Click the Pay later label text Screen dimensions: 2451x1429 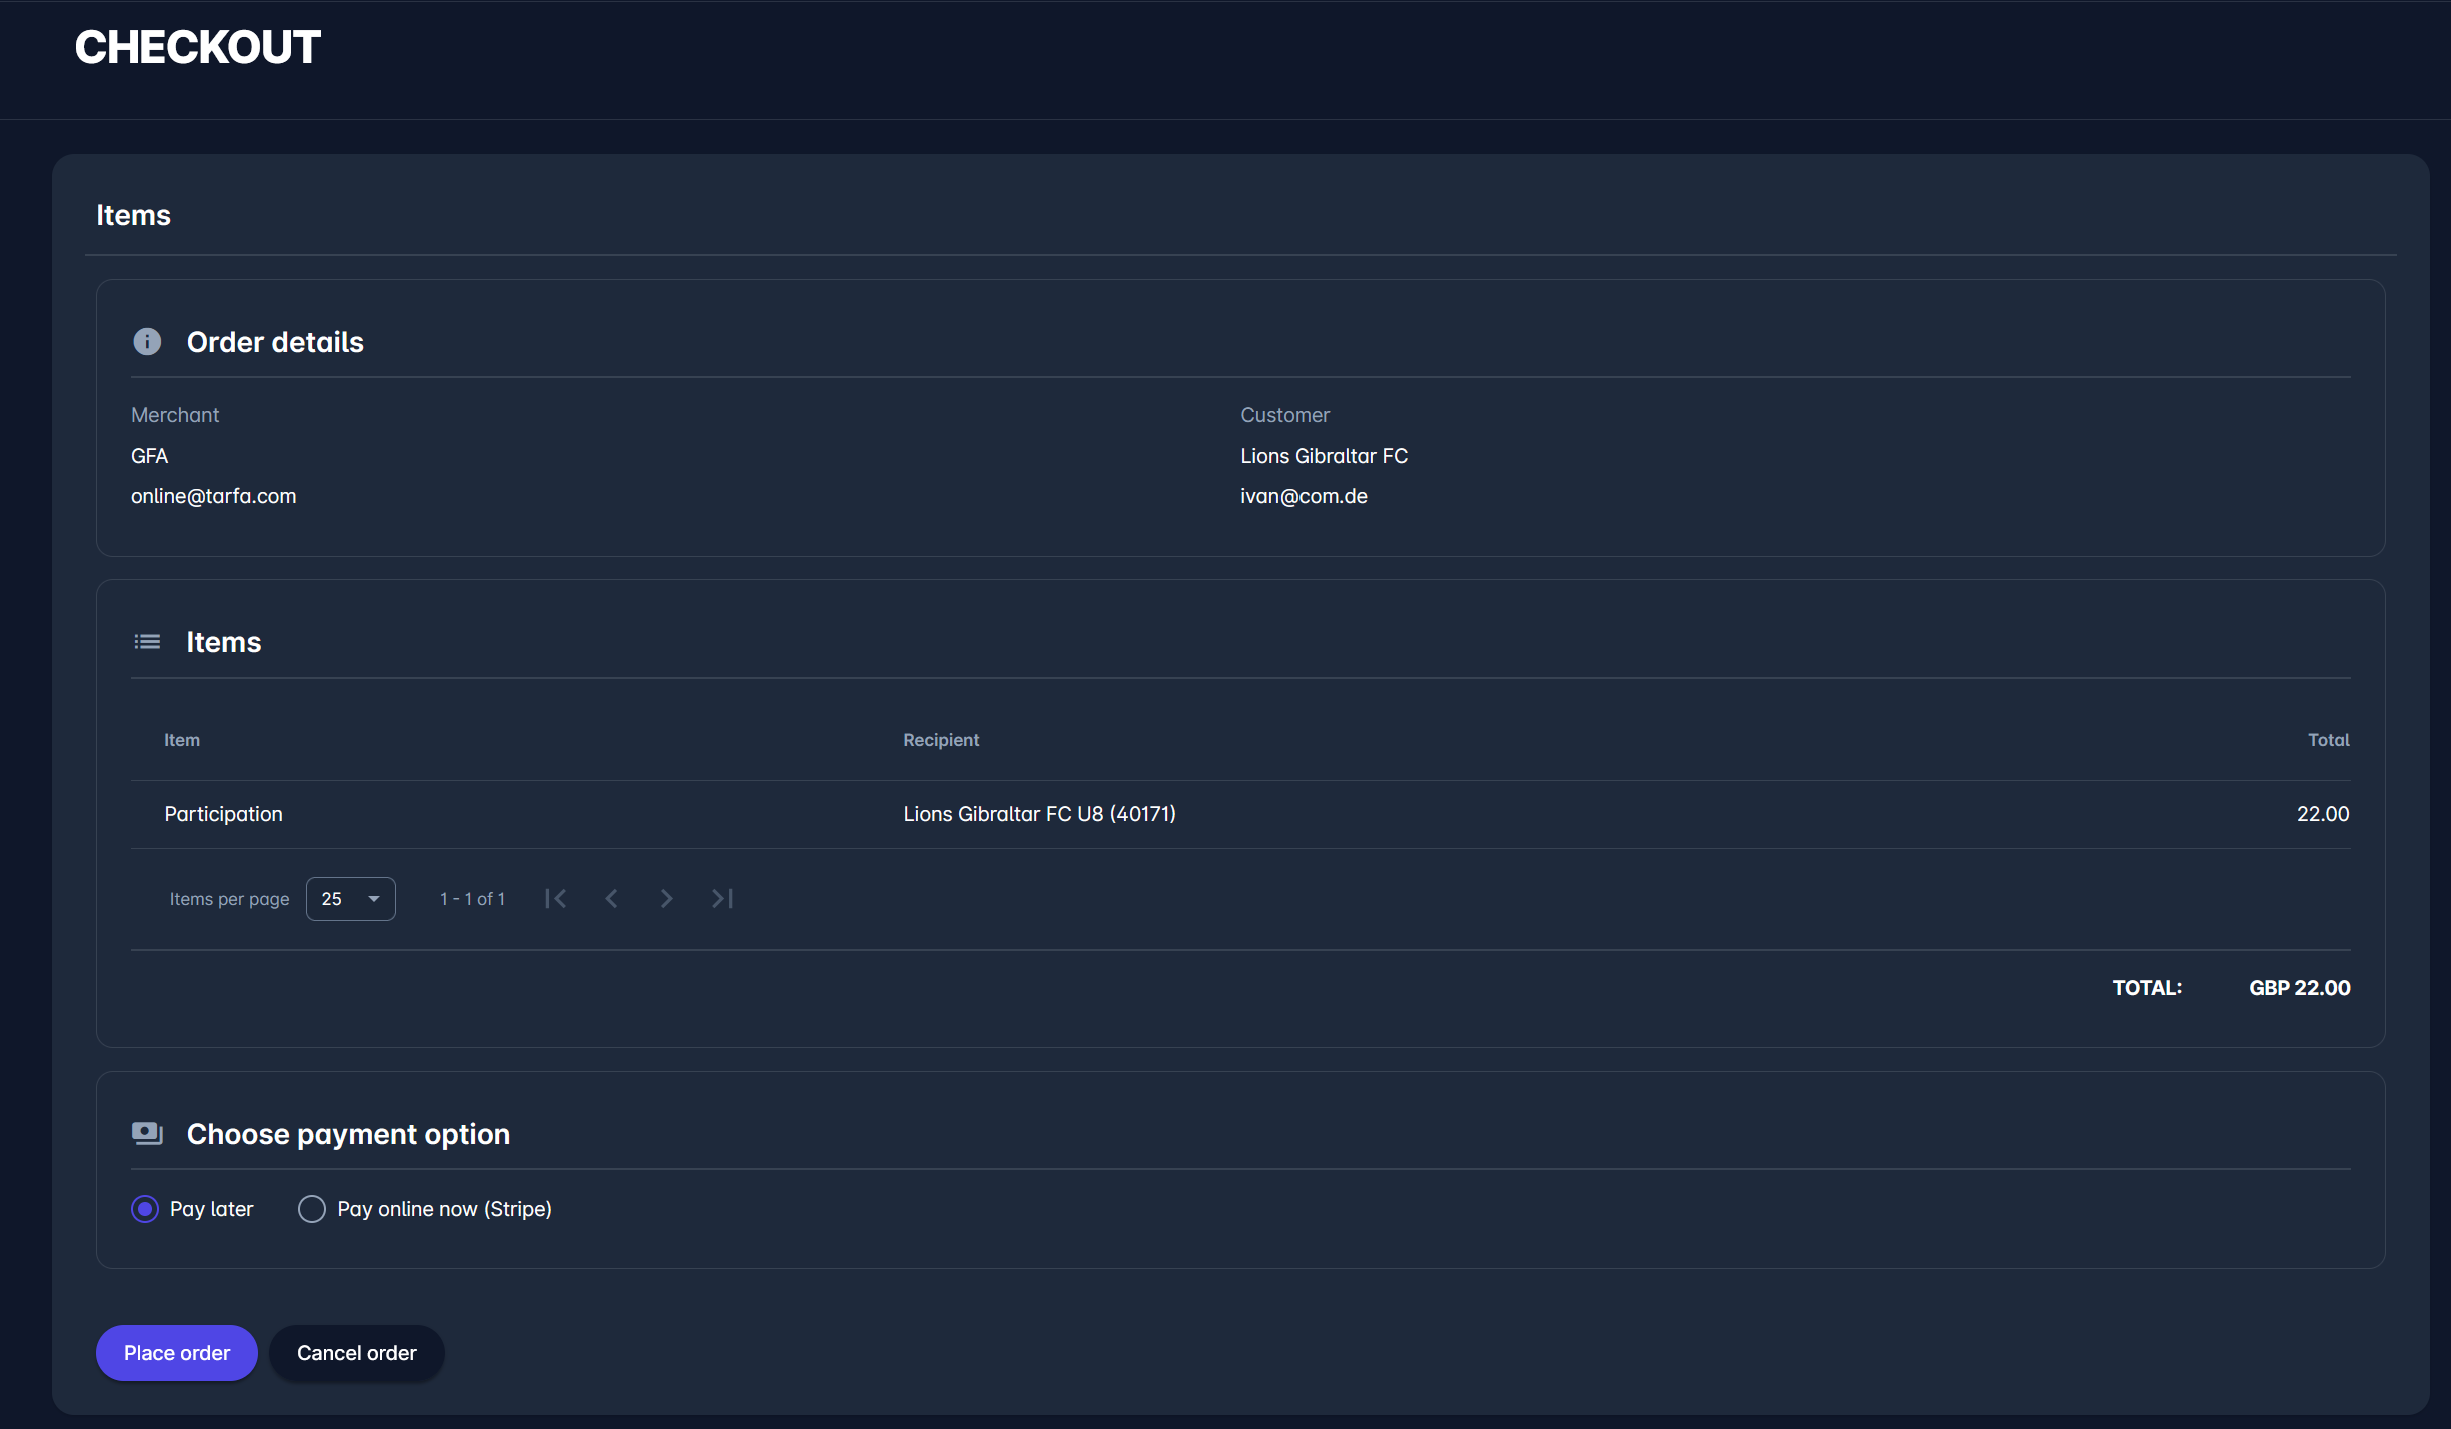click(x=211, y=1209)
